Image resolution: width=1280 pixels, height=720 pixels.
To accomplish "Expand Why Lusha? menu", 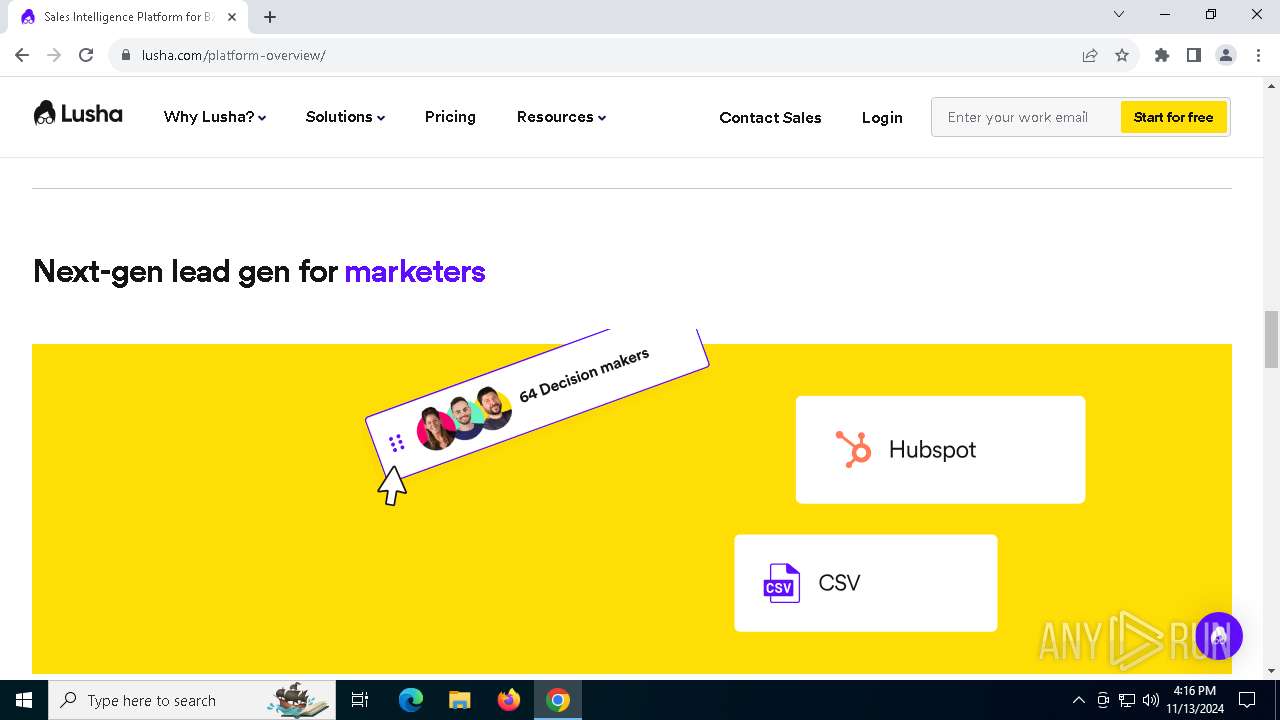I will tap(215, 117).
